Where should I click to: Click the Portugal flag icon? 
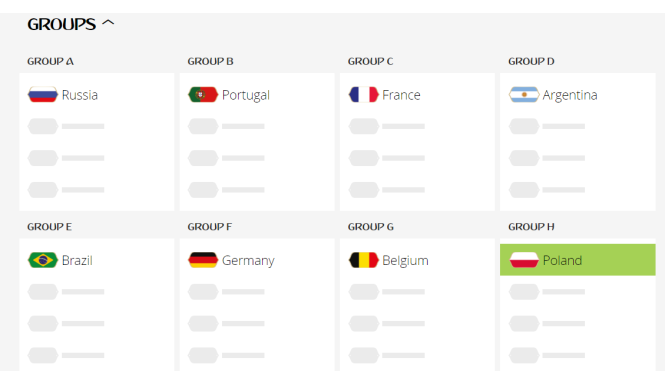(203, 95)
